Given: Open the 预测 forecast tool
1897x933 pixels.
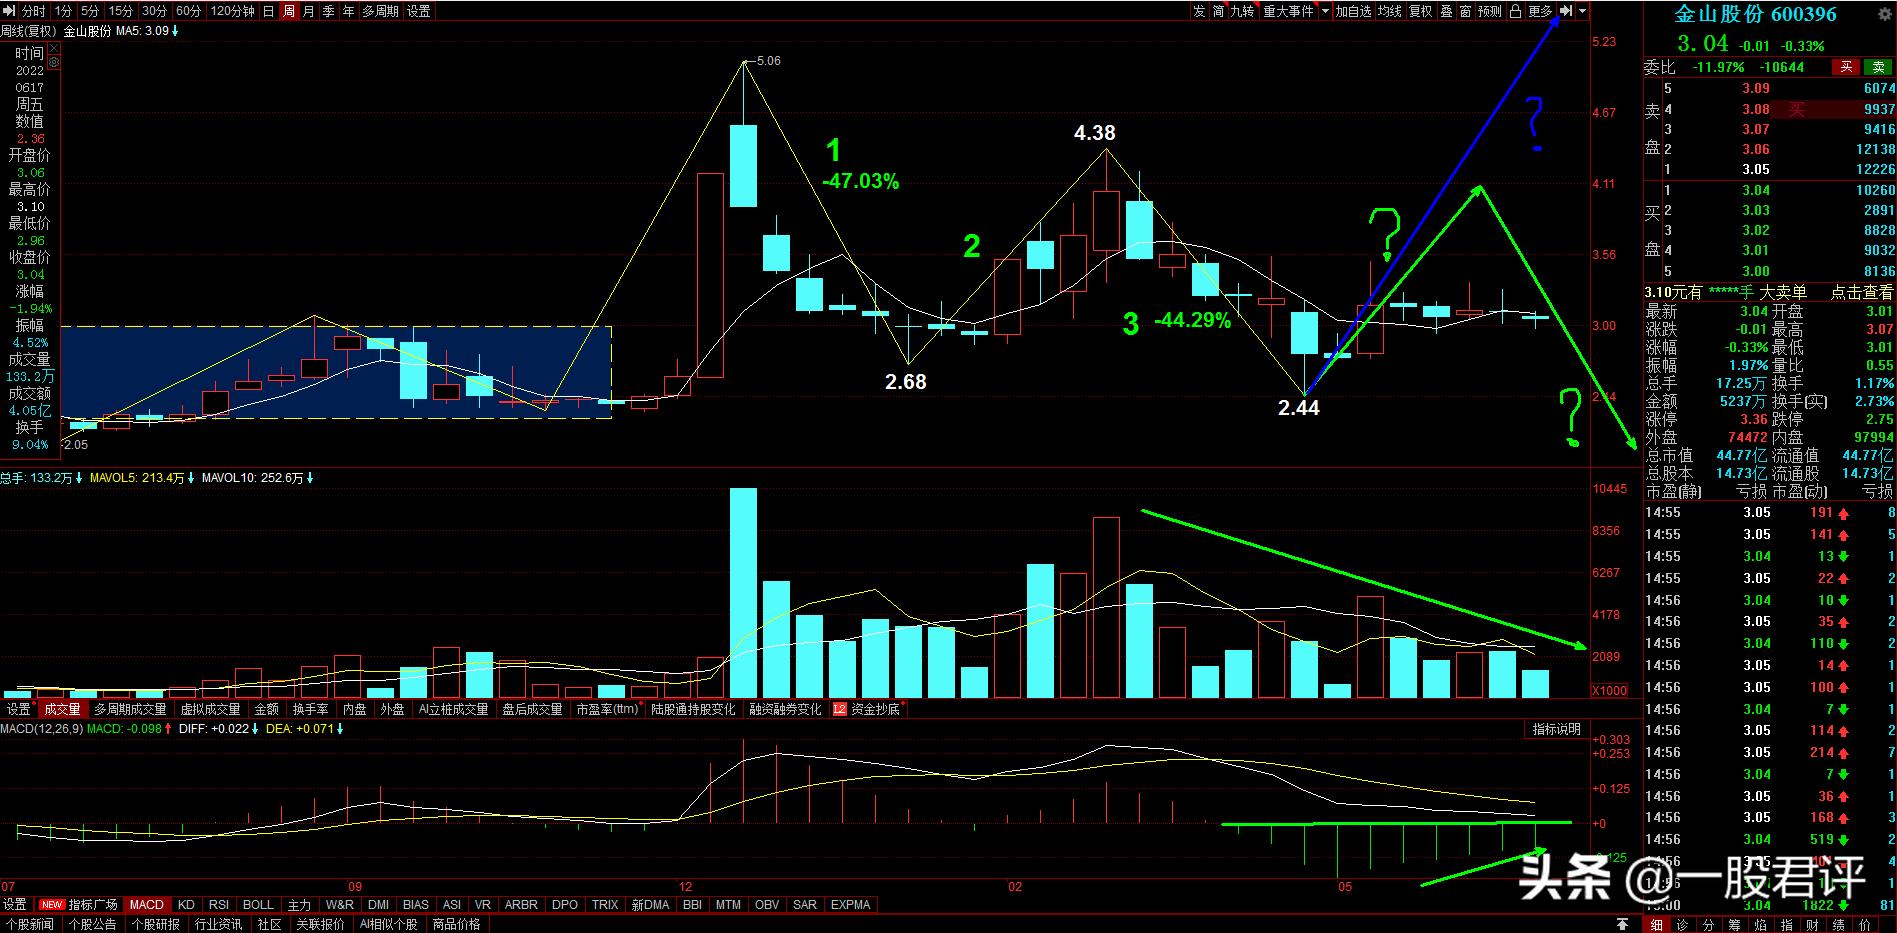Looking at the screenshot, I should [x=1490, y=11].
